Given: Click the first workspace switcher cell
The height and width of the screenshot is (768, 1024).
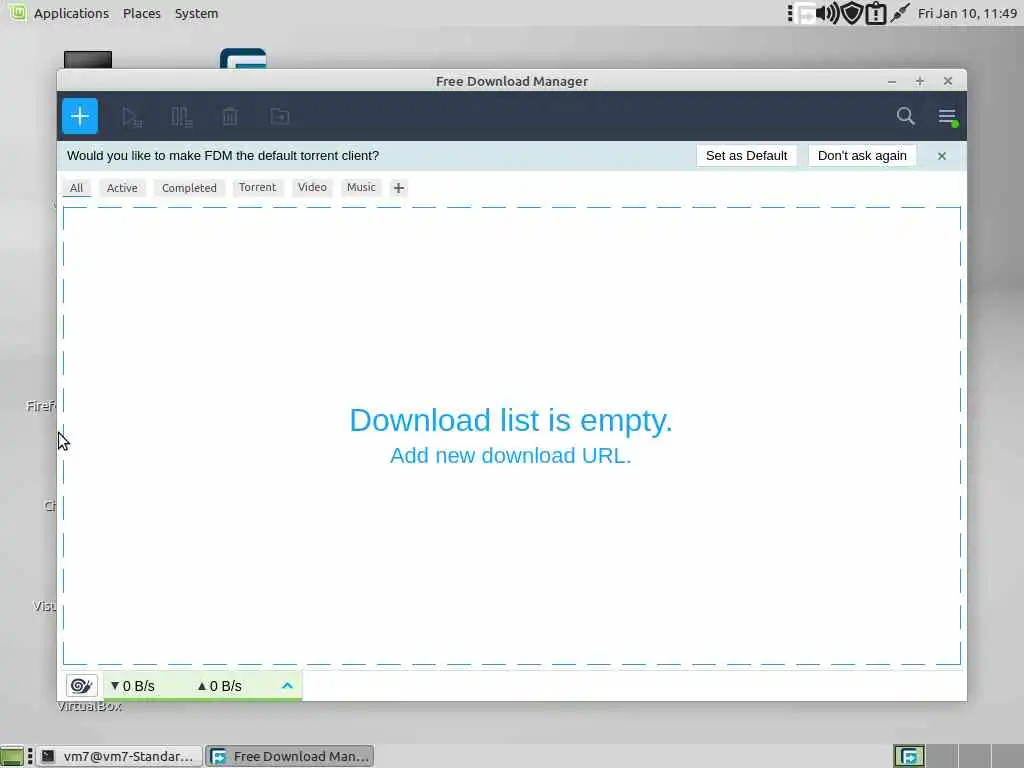Looking at the screenshot, I should [x=909, y=756].
